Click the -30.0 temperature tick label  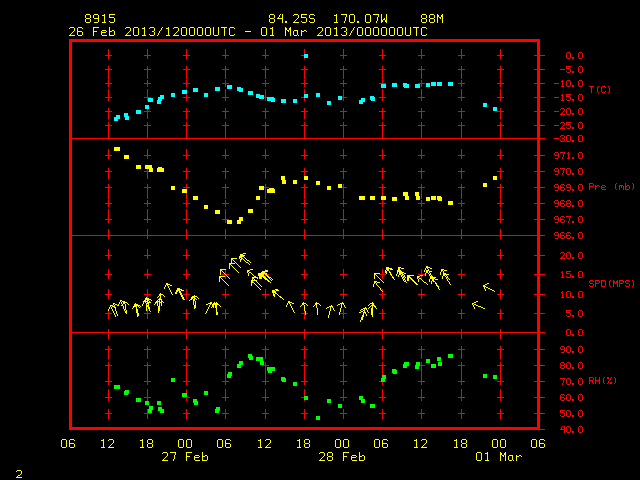pos(569,139)
